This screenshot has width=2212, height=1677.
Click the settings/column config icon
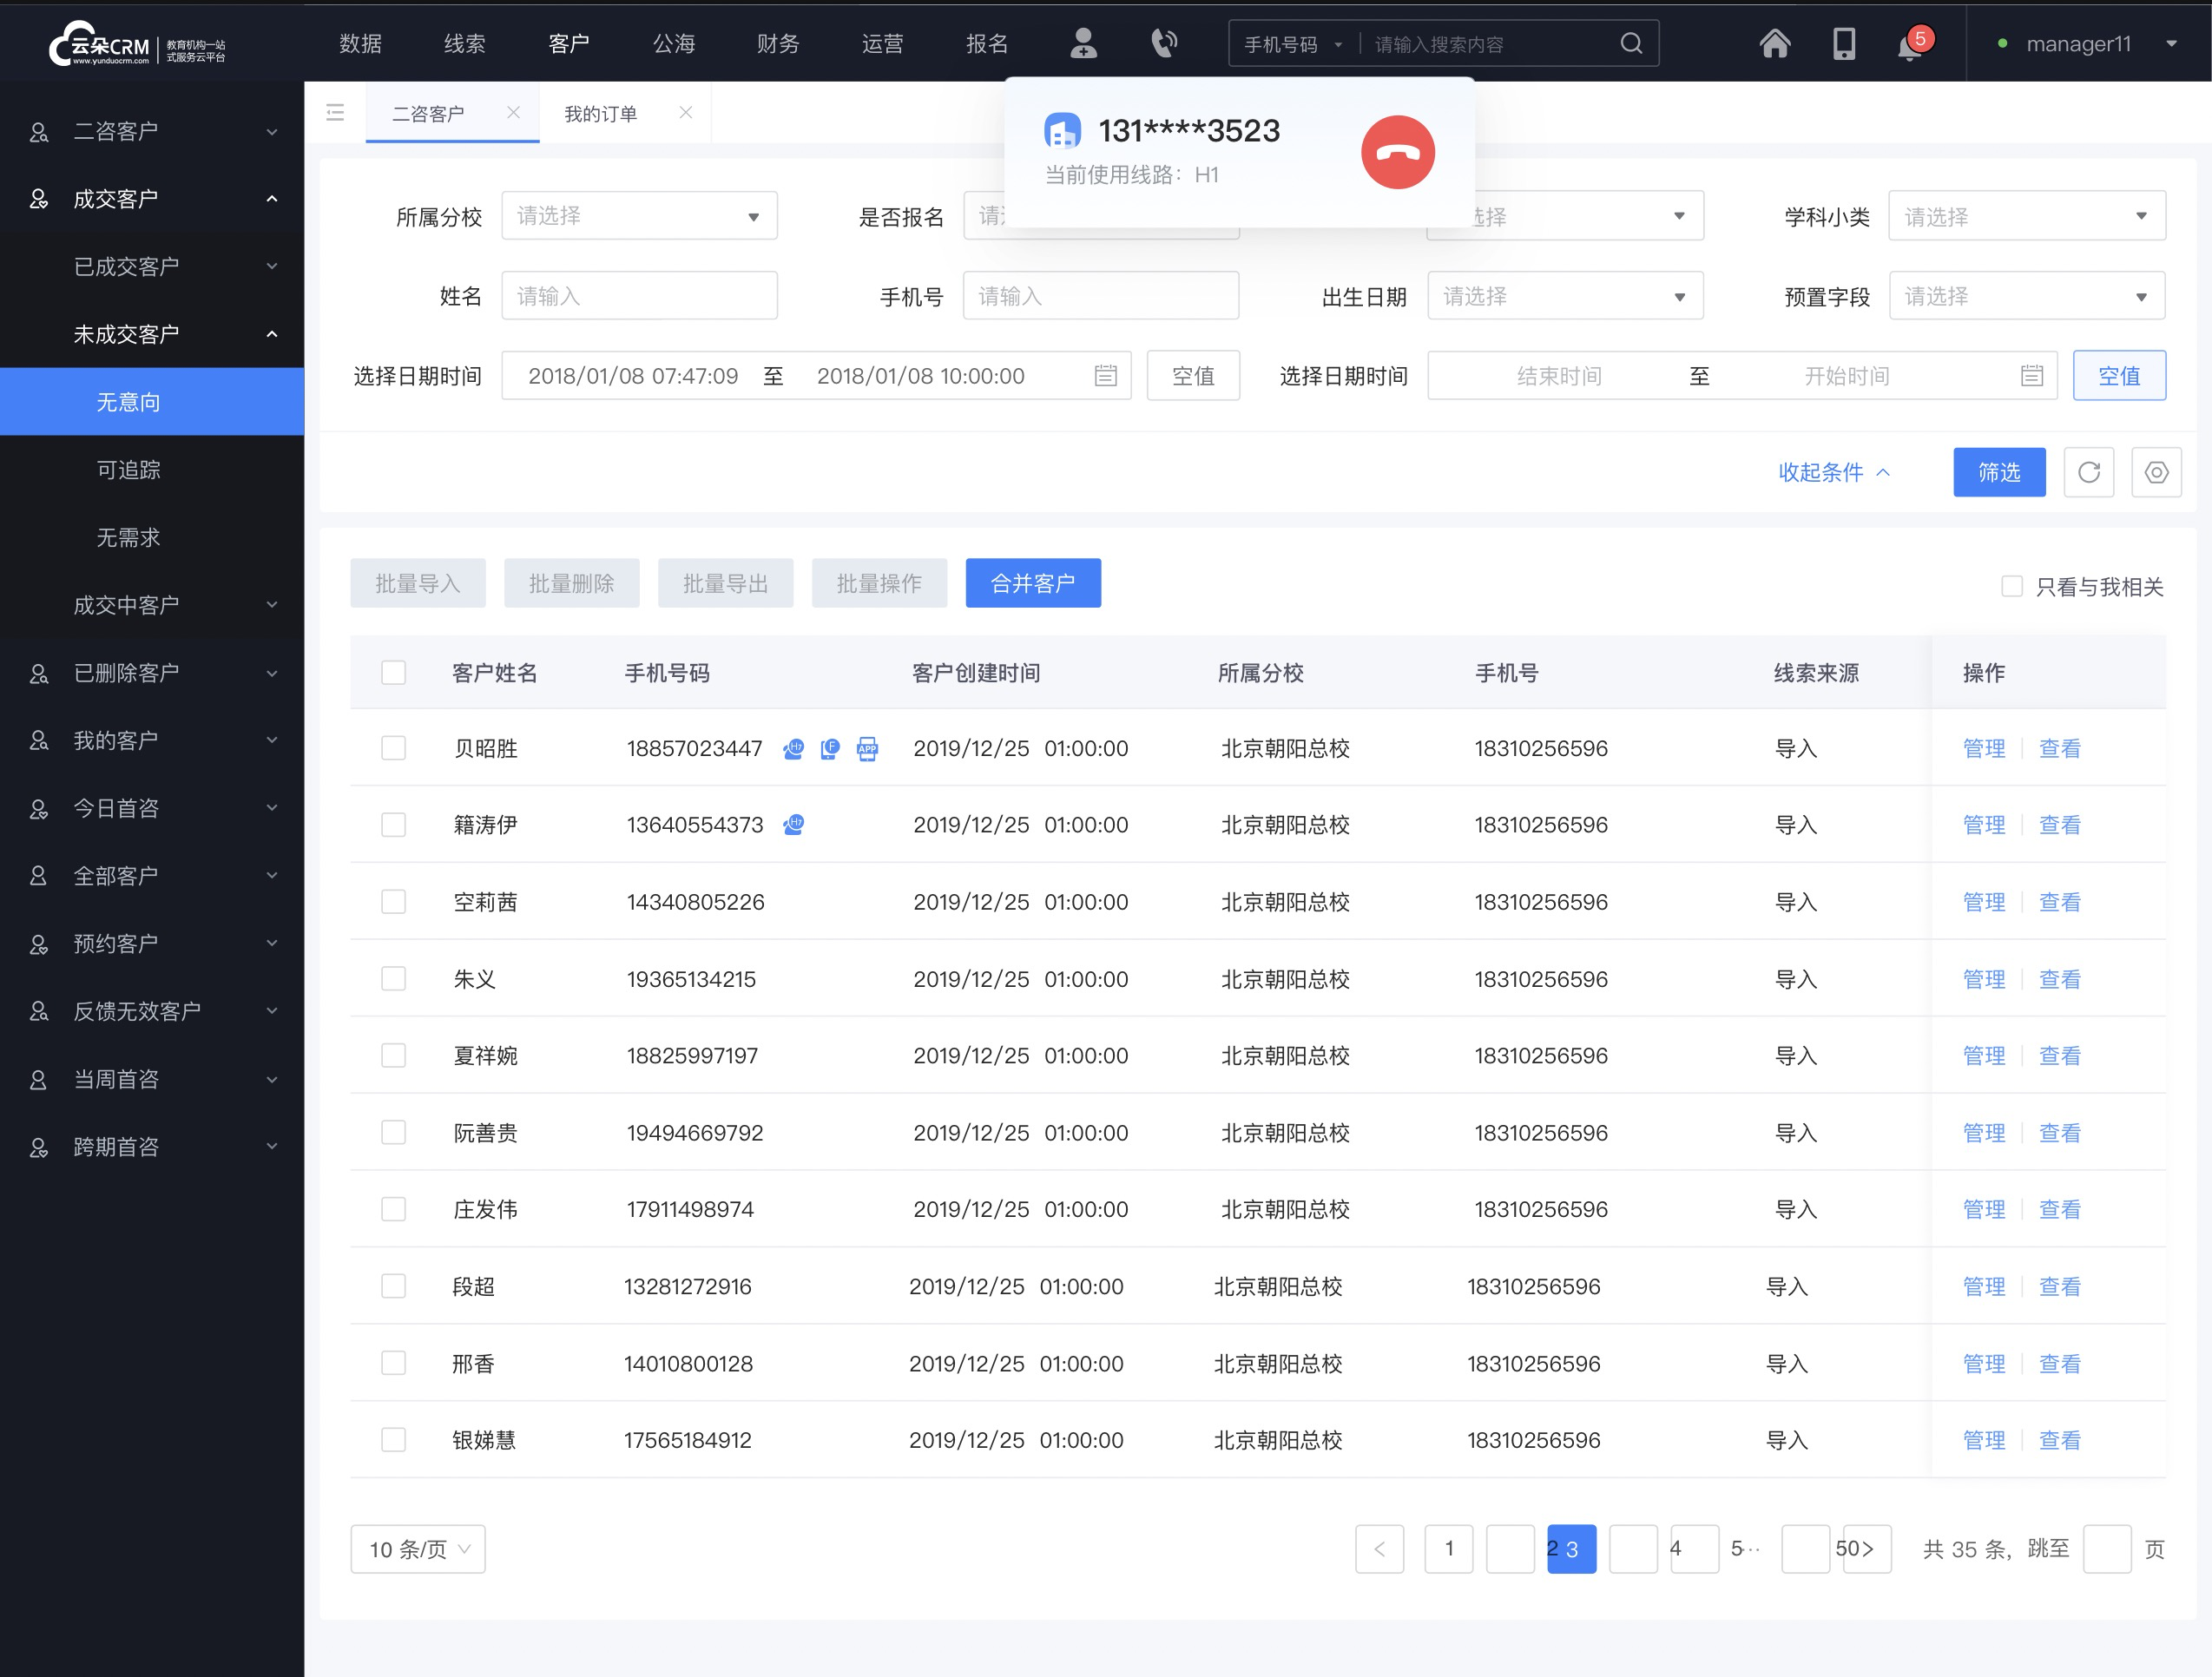2156,472
